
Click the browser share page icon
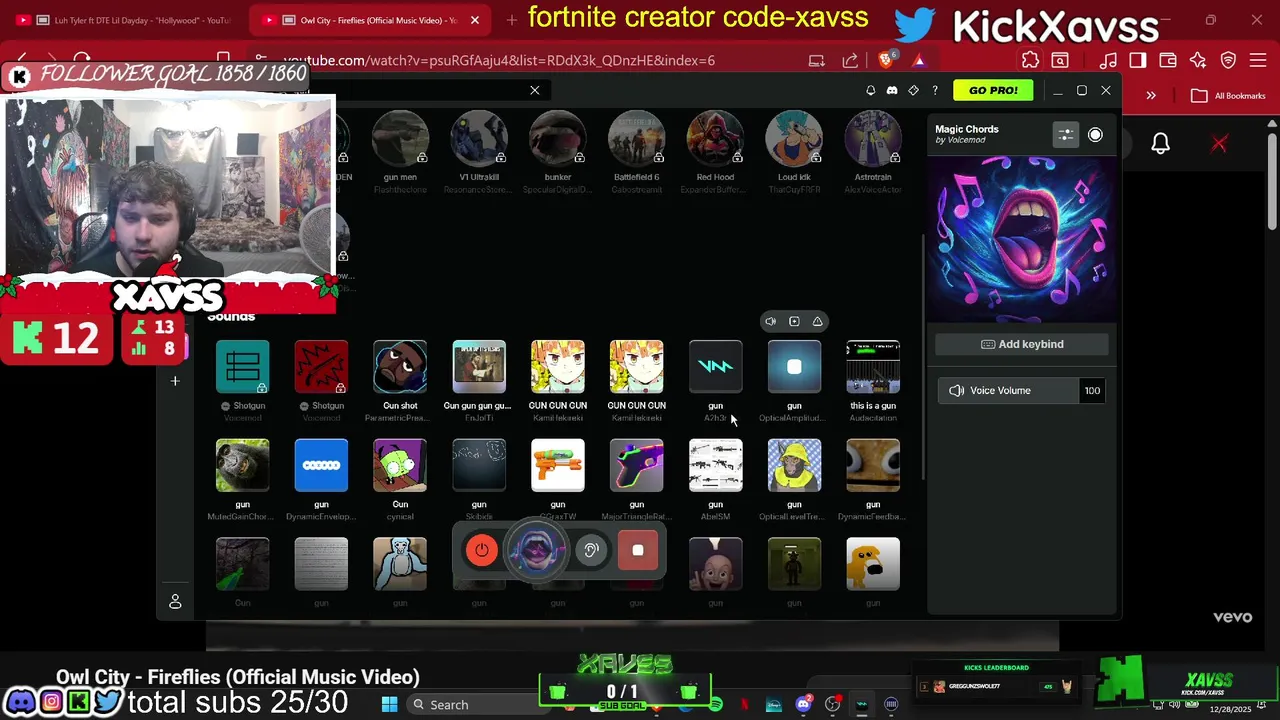pos(850,60)
